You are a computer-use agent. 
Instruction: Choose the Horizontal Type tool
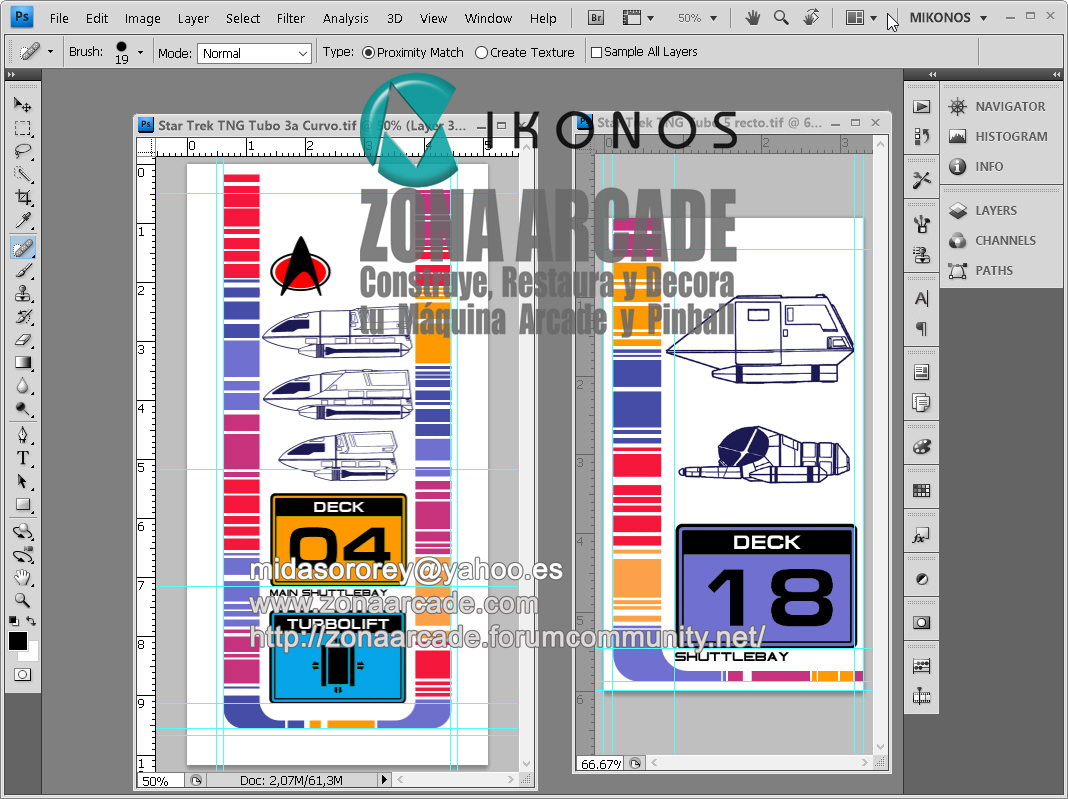(23, 458)
